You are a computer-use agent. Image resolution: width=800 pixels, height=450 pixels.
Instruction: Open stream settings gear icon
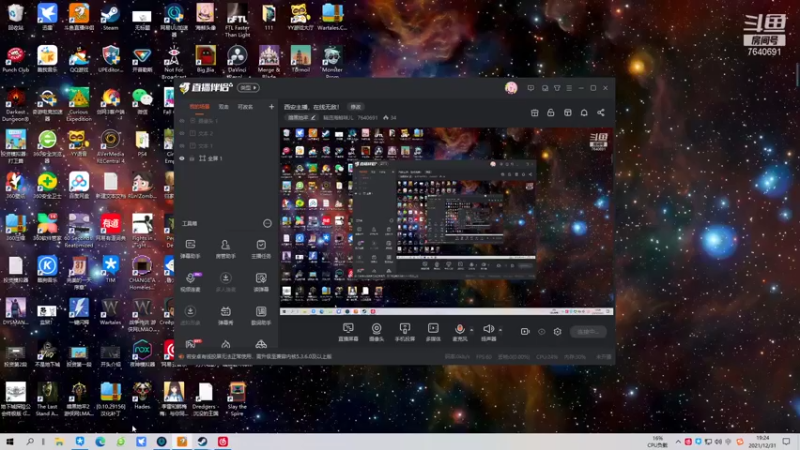tap(557, 332)
